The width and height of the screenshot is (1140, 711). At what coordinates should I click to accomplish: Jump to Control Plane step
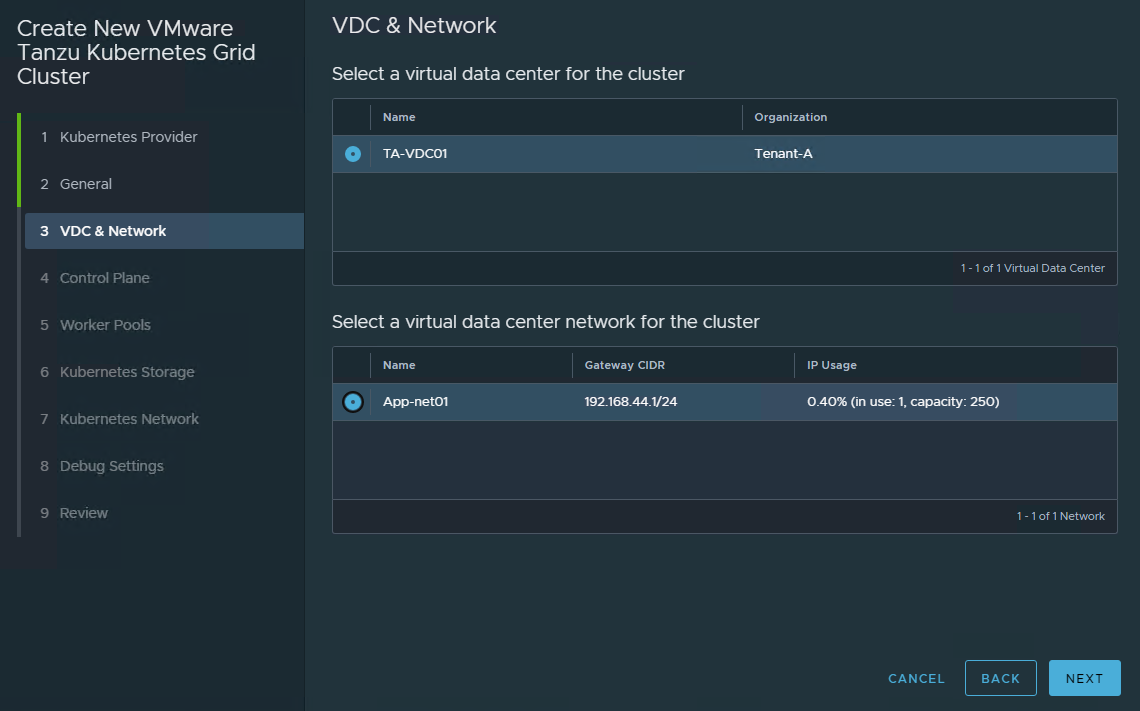click(104, 278)
